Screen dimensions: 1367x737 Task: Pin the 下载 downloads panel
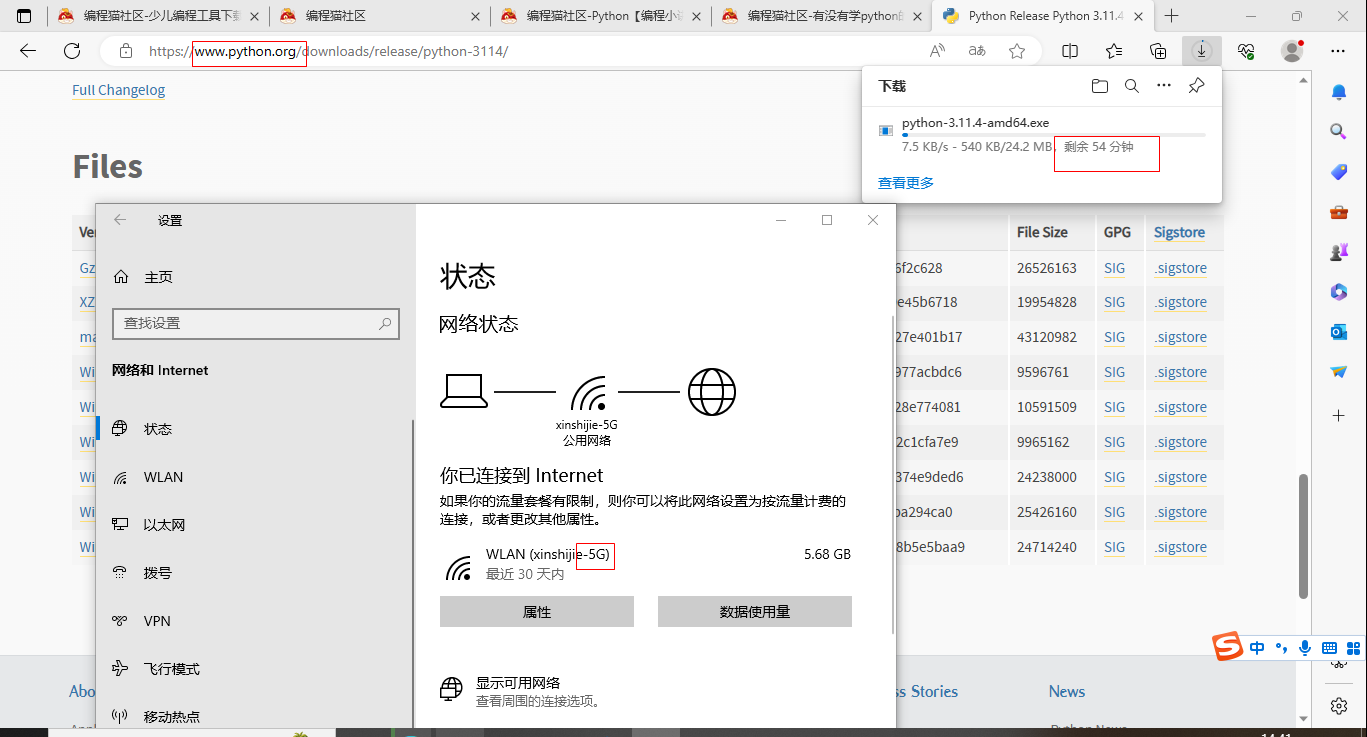[1196, 86]
